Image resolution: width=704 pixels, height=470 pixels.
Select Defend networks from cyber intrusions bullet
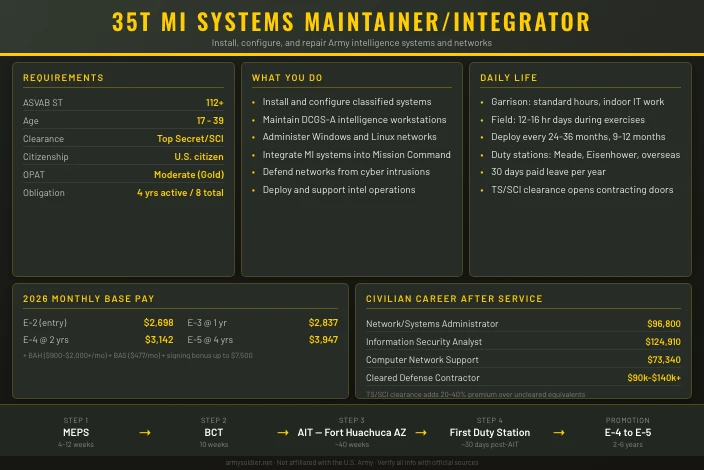[346, 171]
